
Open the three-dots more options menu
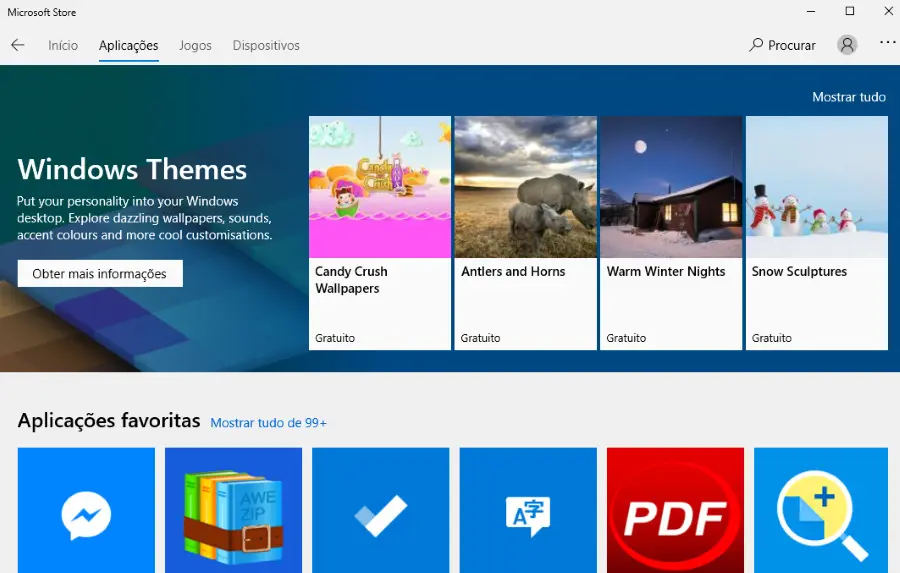pos(887,42)
